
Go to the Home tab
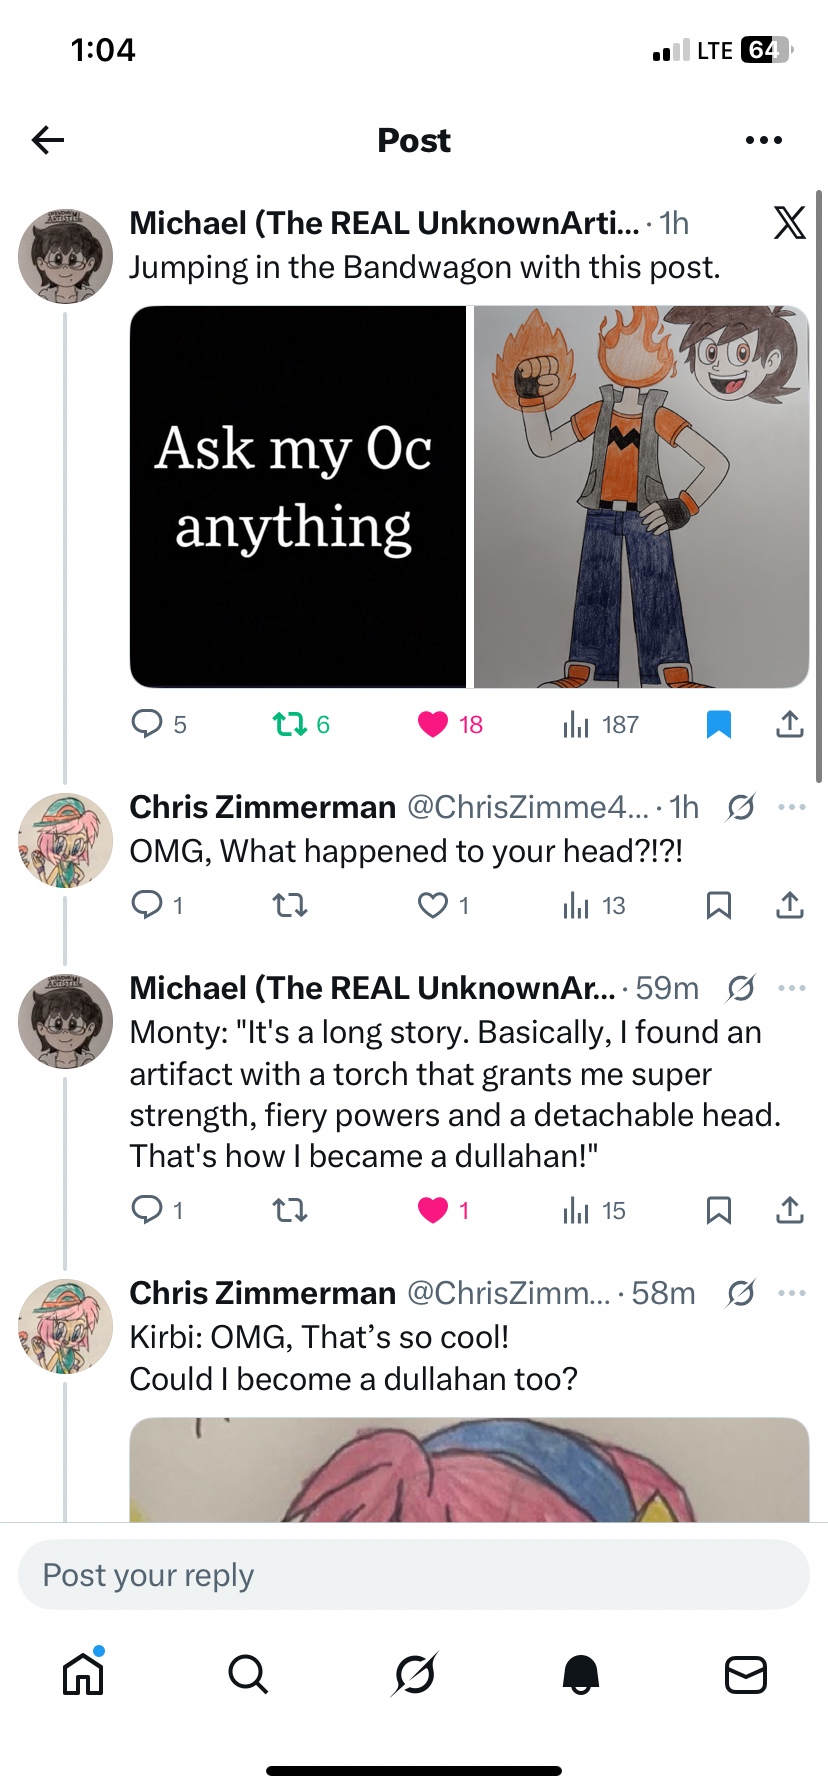[x=83, y=1673]
